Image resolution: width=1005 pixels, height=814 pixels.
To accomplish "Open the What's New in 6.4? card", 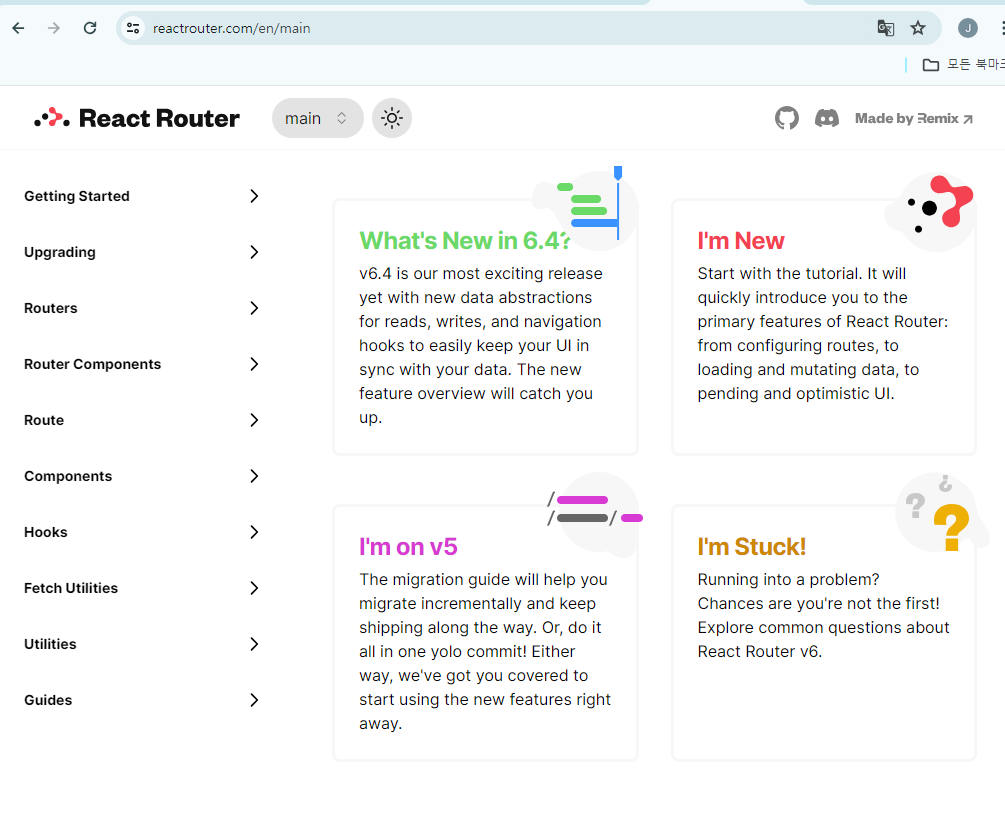I will (x=485, y=327).
